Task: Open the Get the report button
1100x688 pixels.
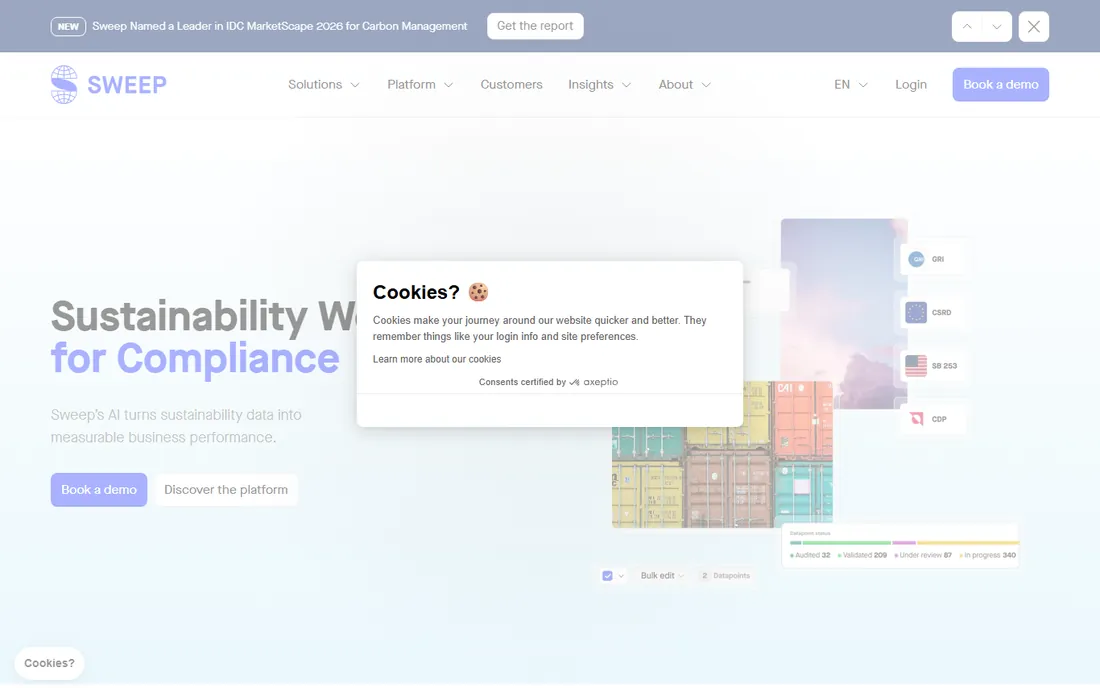Action: pyautogui.click(x=535, y=26)
